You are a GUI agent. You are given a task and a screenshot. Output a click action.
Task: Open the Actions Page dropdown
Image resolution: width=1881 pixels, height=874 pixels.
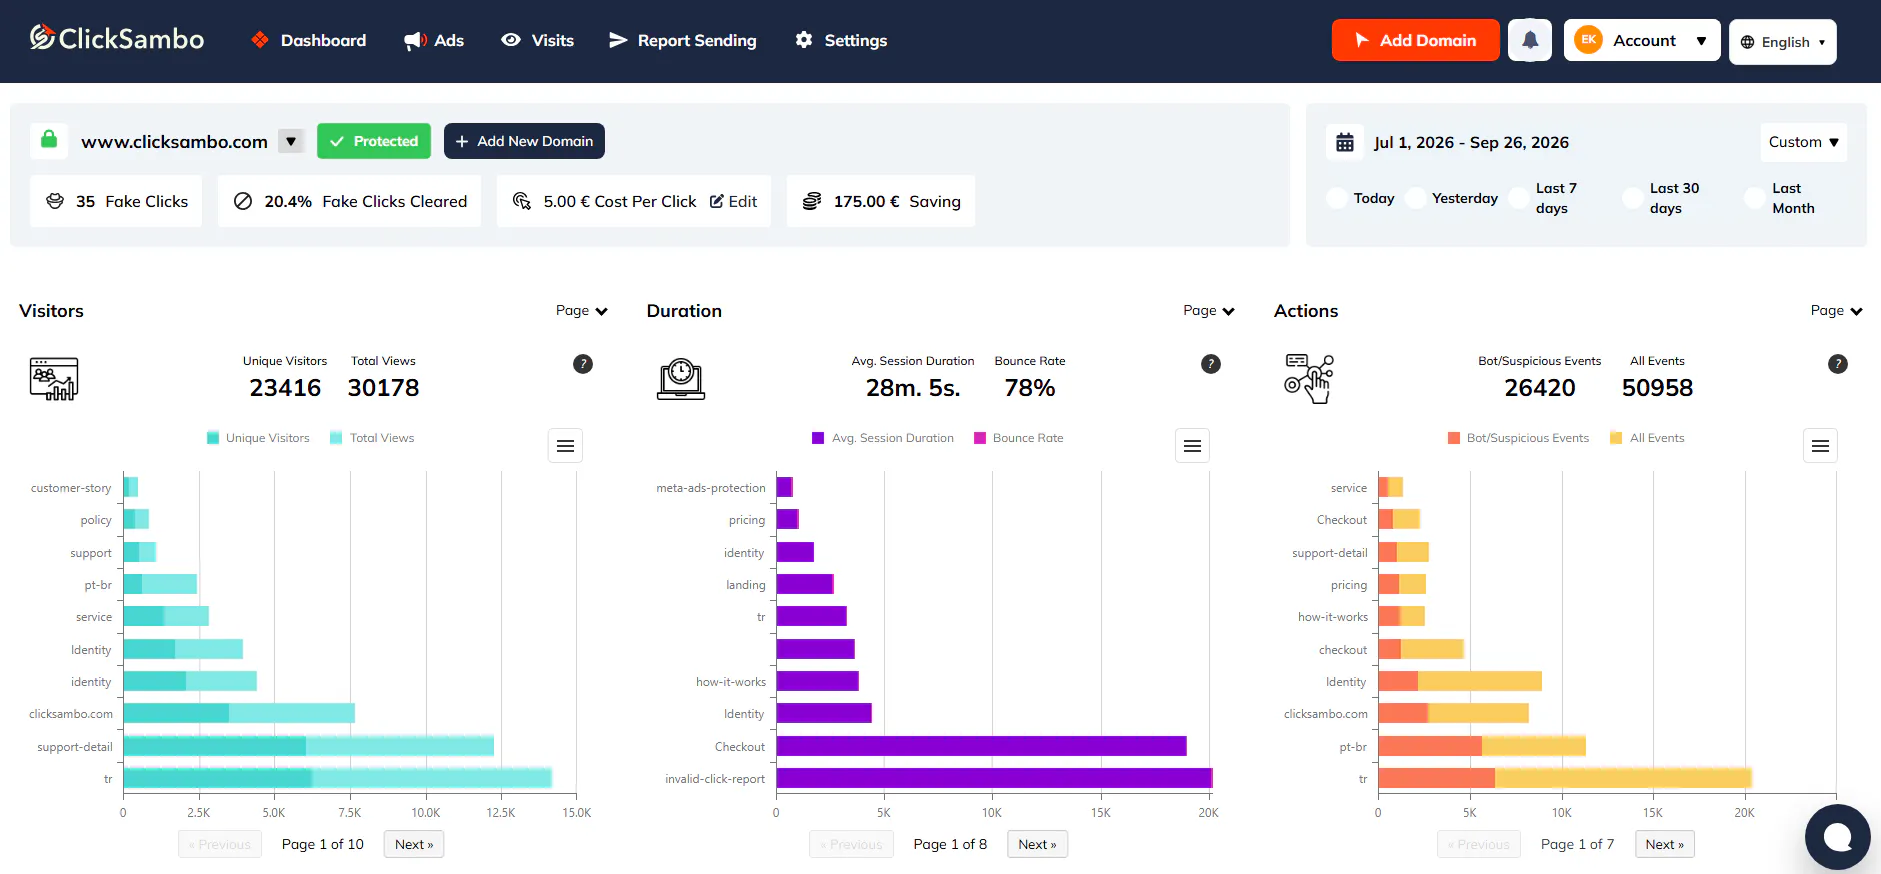coord(1837,311)
